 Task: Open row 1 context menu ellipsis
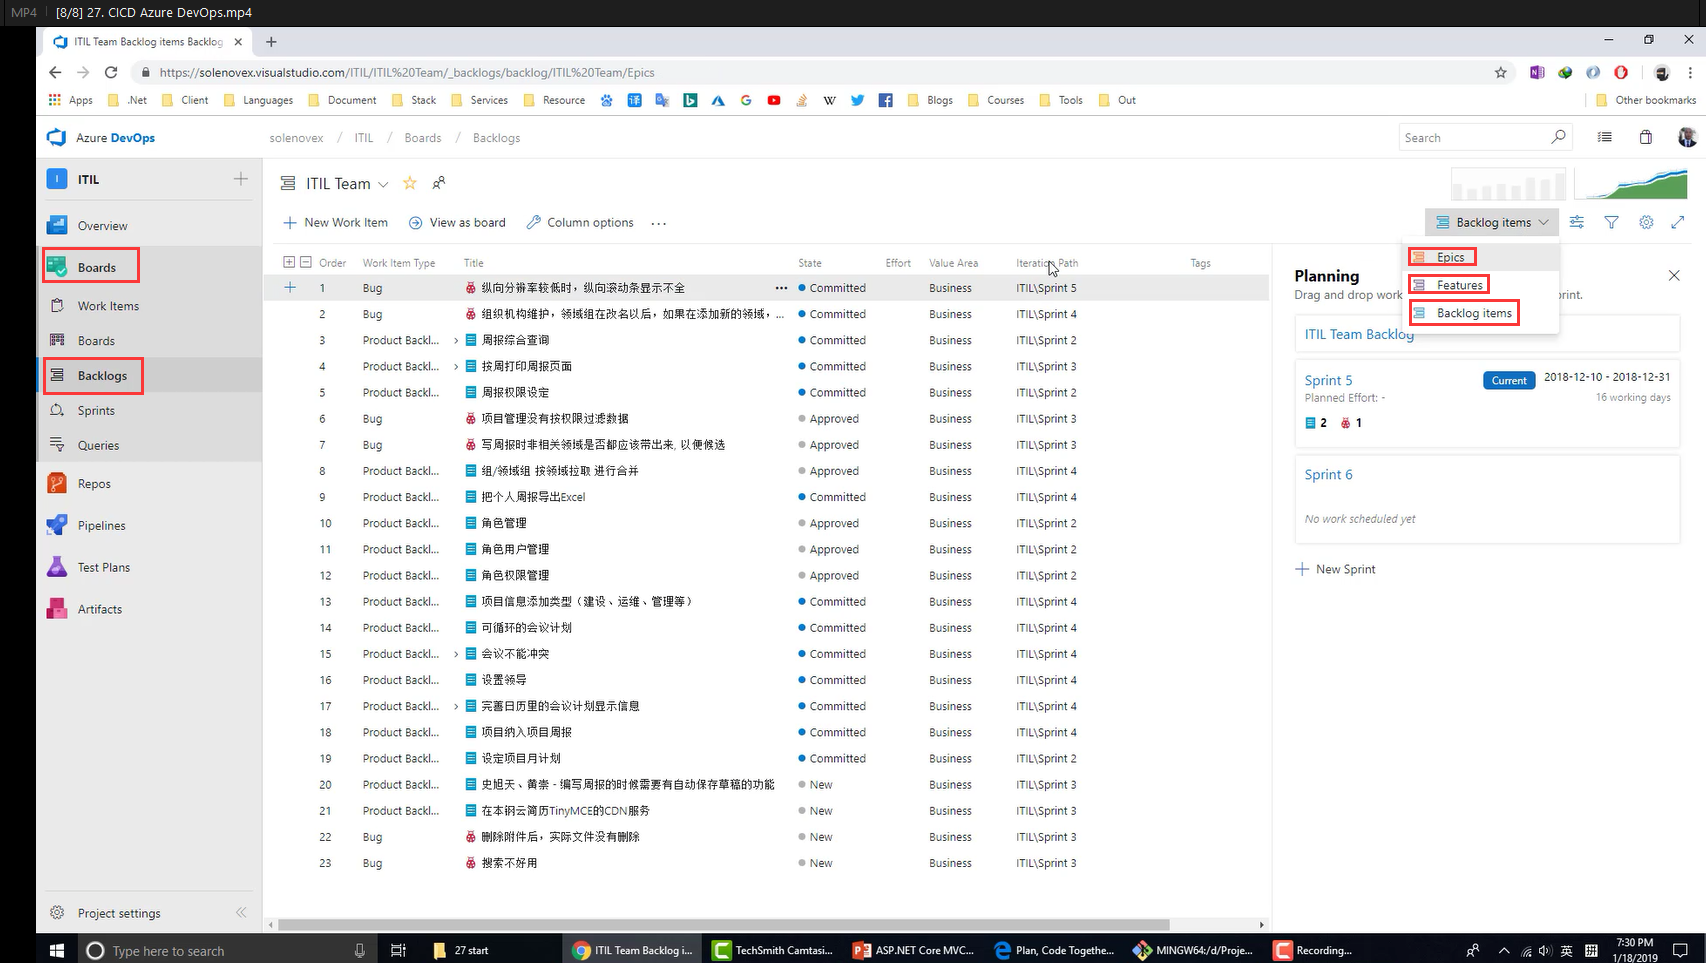tap(781, 288)
